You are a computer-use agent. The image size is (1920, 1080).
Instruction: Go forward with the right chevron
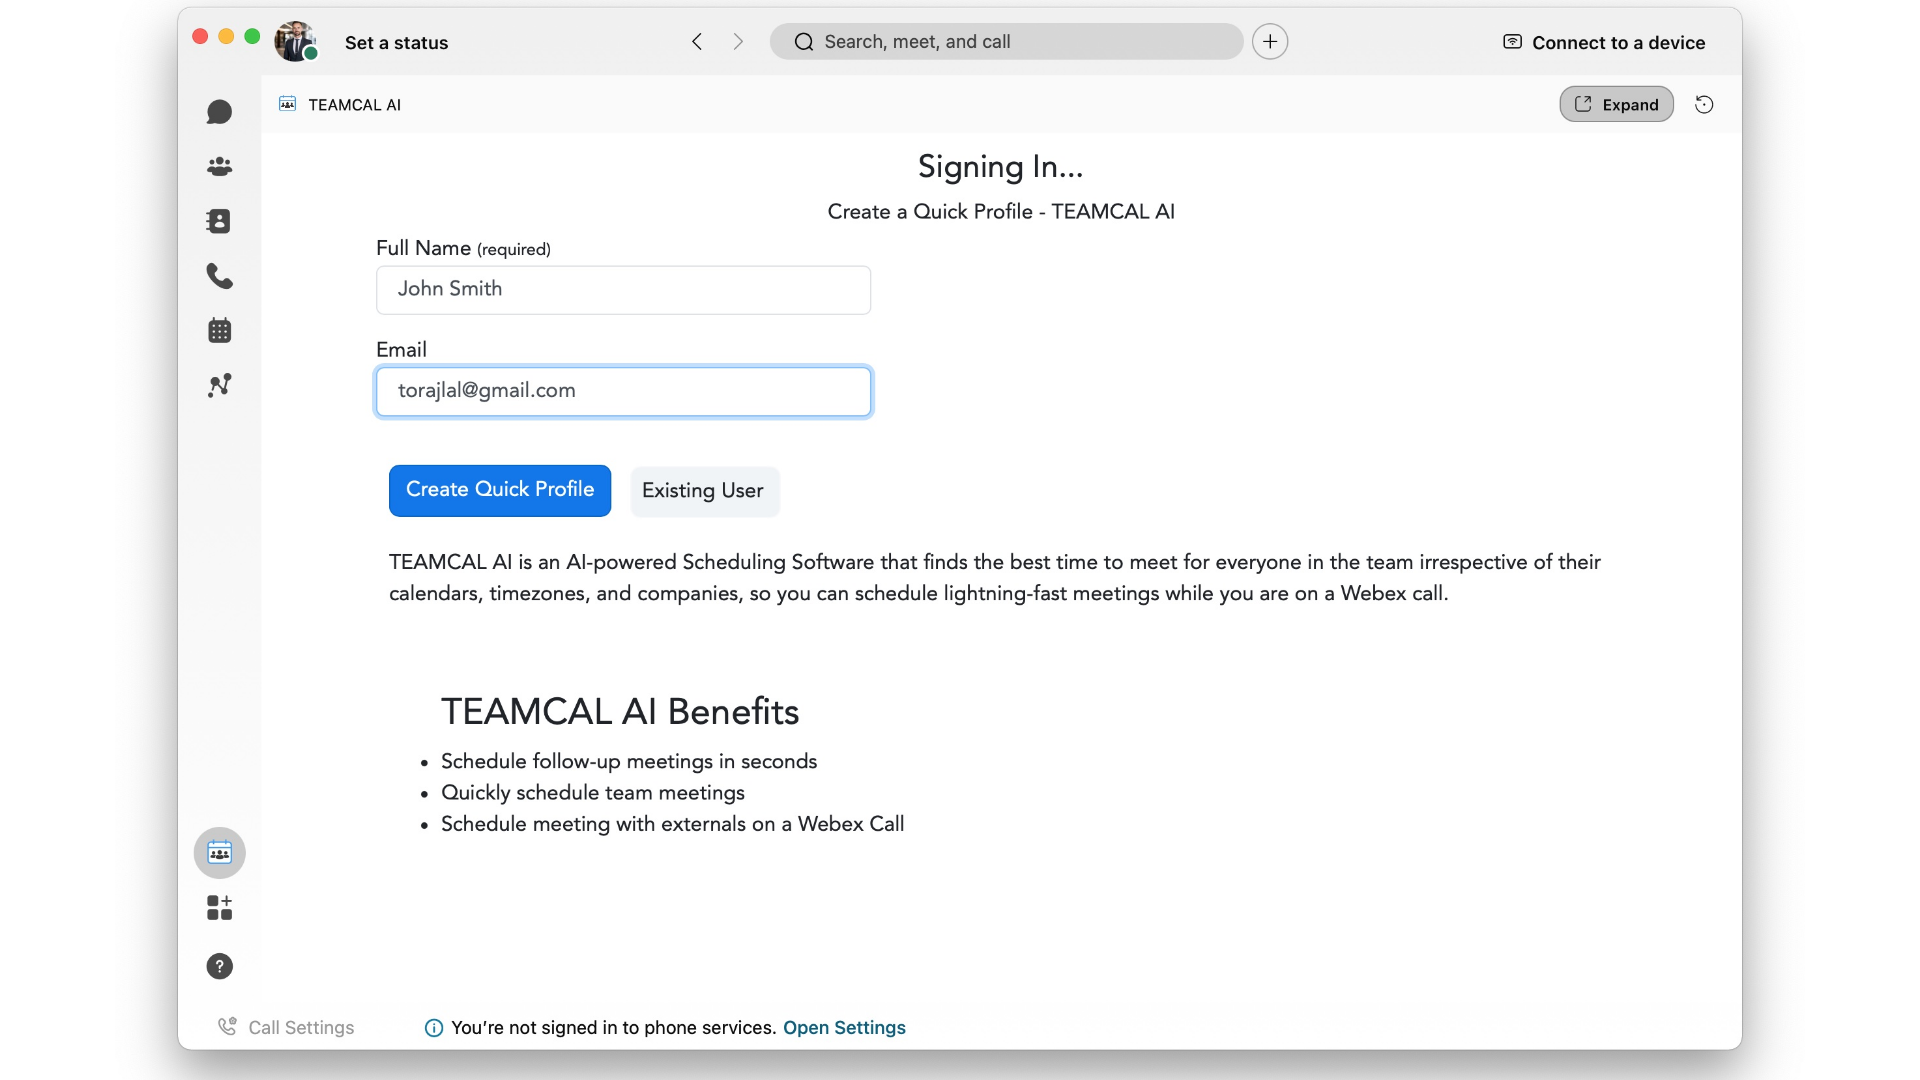[738, 42]
